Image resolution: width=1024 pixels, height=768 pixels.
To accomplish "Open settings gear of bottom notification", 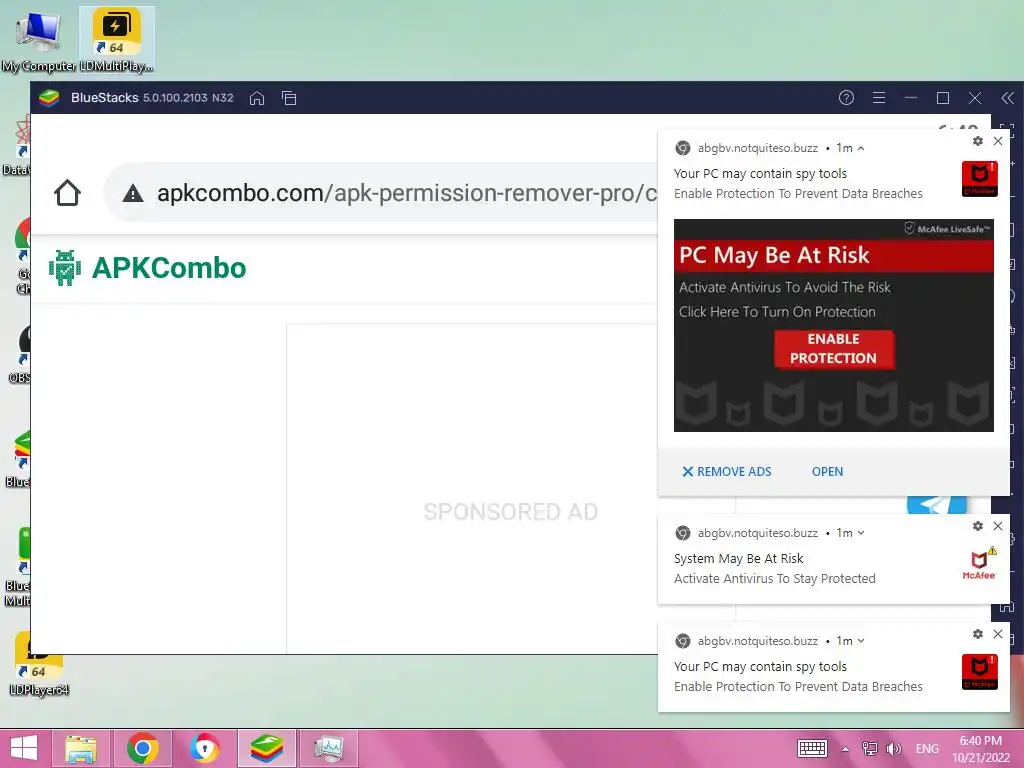I will coord(978,634).
